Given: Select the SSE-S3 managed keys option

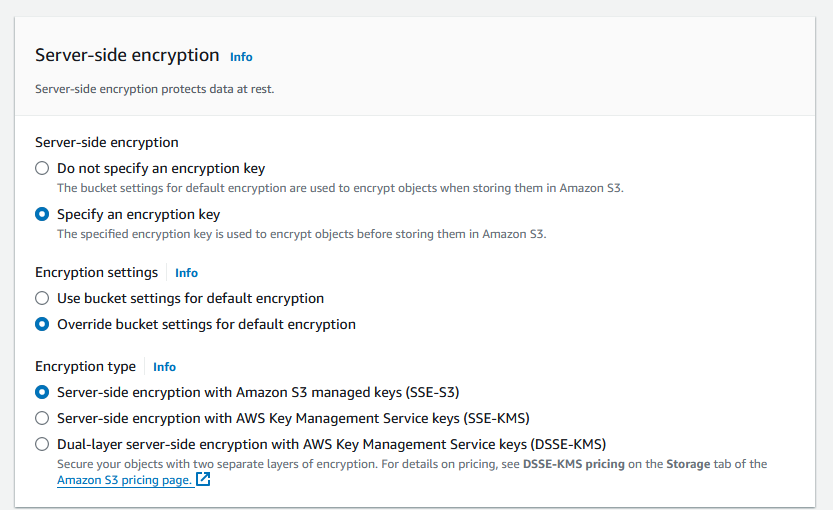Looking at the screenshot, I should (42, 392).
